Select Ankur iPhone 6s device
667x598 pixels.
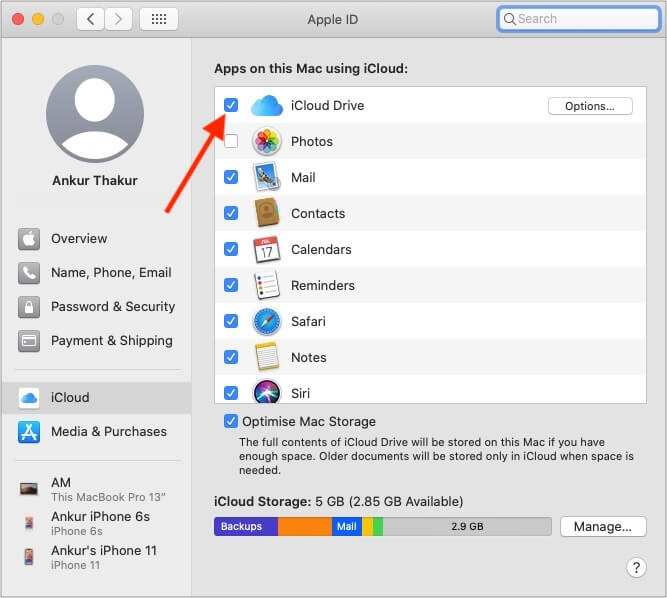coord(97,523)
